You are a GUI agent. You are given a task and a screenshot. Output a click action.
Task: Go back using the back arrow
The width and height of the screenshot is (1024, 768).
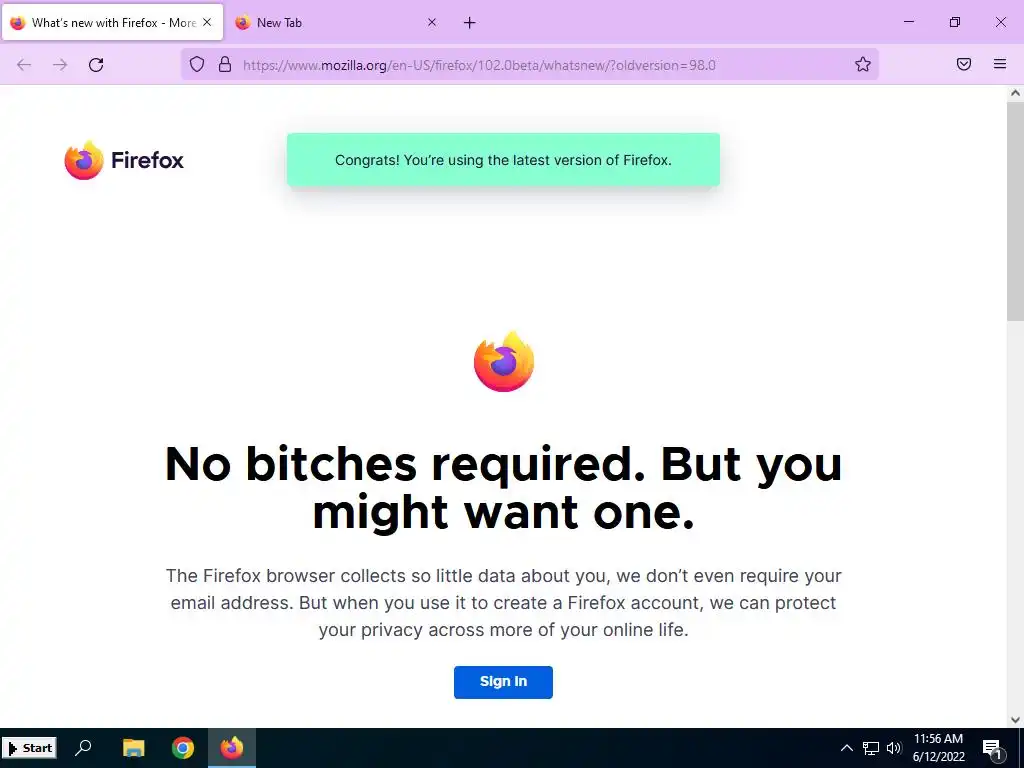coord(24,65)
